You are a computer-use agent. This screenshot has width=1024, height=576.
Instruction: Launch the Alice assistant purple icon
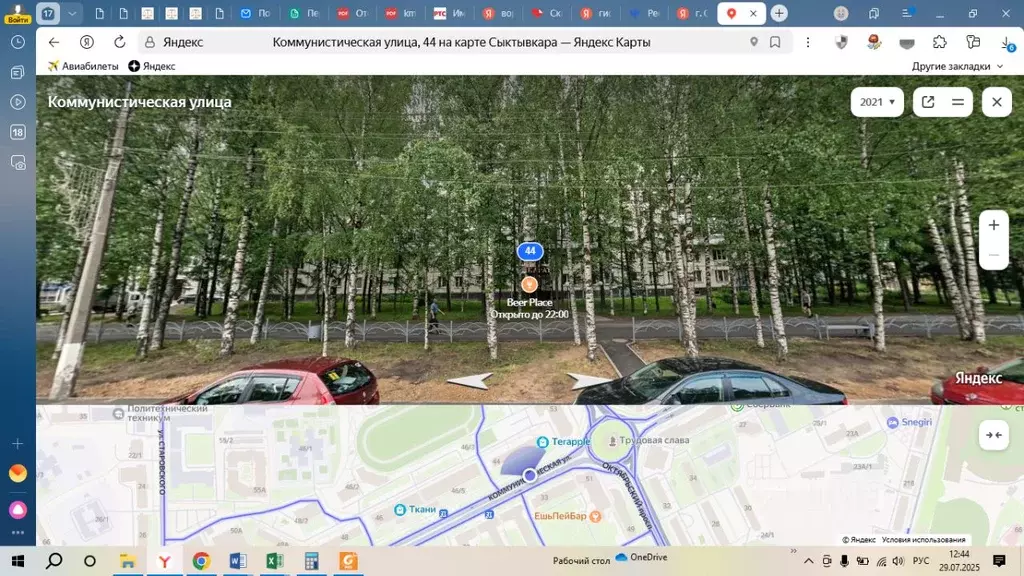point(18,509)
